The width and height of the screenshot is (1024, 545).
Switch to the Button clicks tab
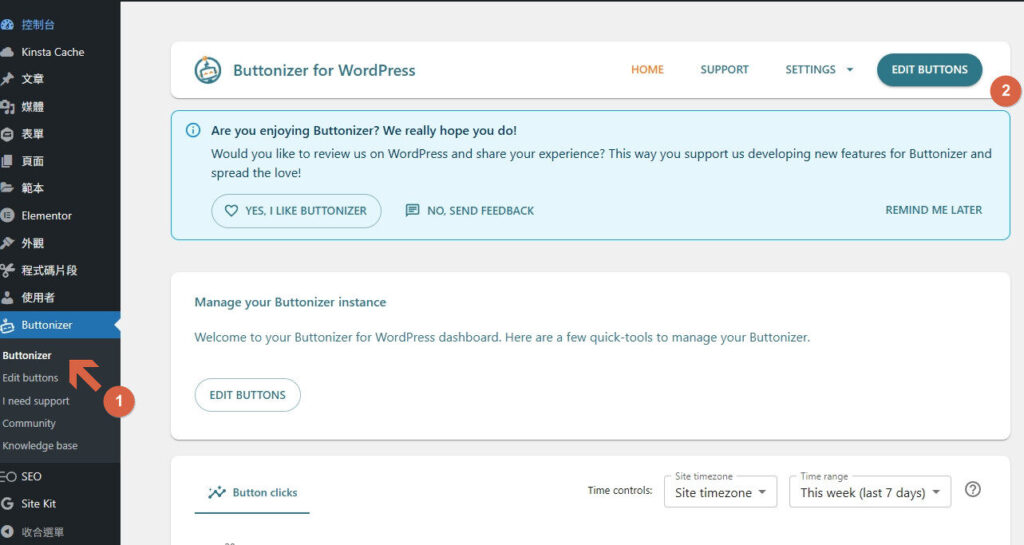point(252,492)
